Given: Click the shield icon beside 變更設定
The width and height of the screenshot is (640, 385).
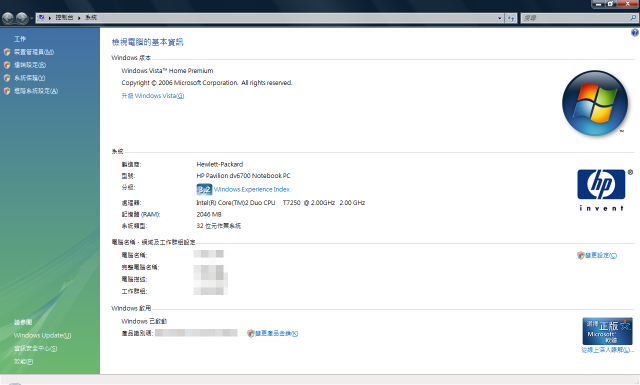Looking at the screenshot, I should pos(581,256).
